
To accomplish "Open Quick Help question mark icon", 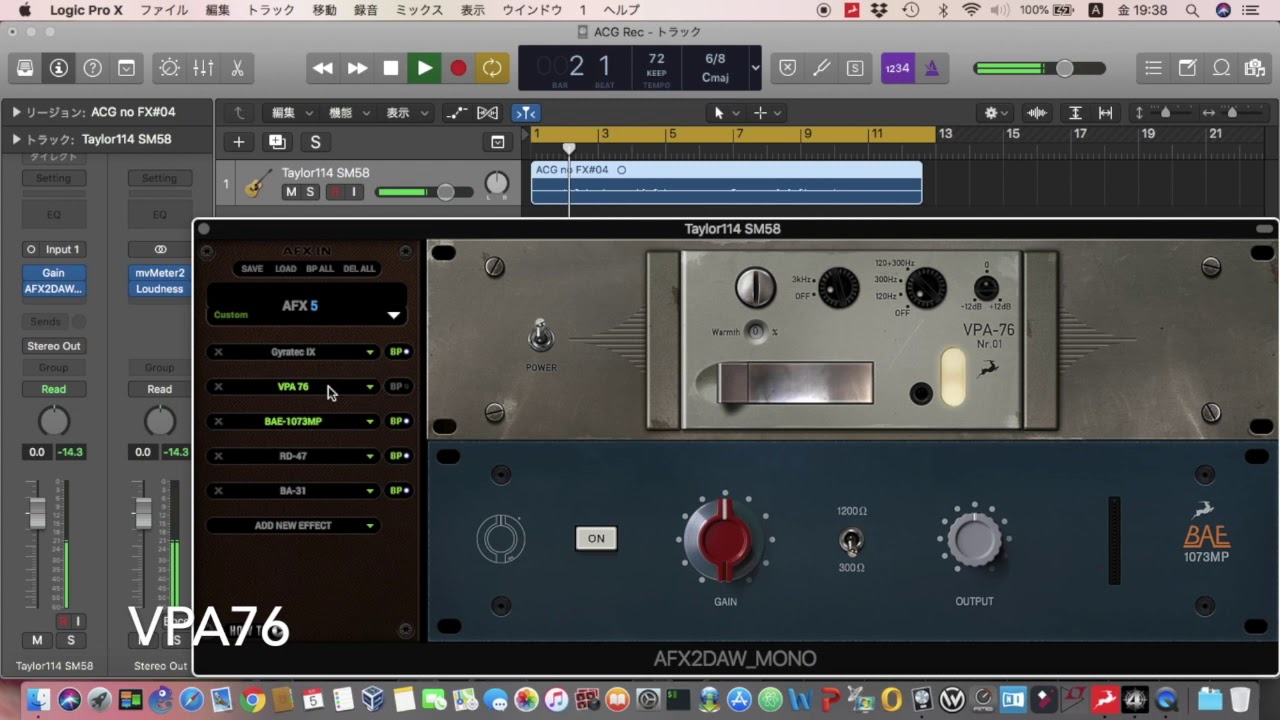I will 93,68.
